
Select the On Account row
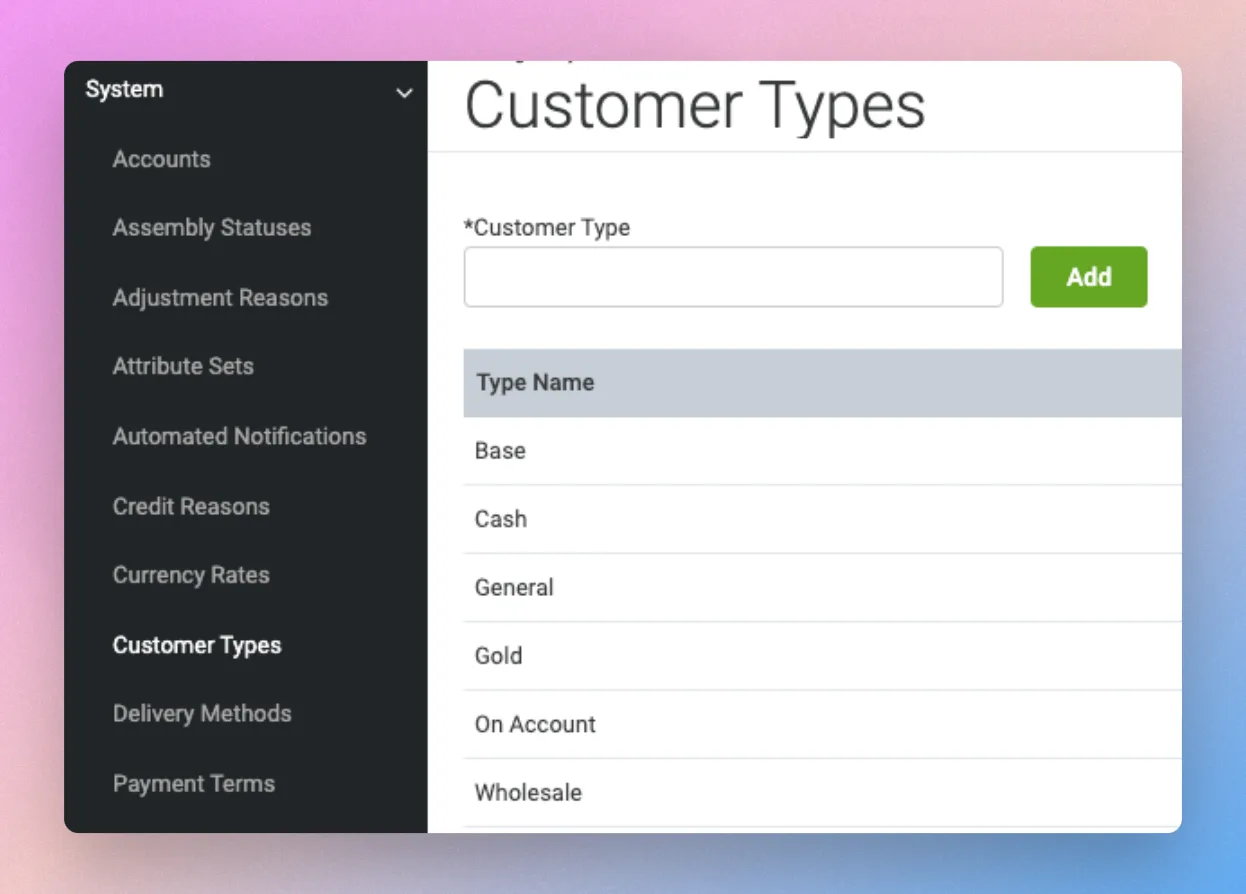tap(822, 724)
